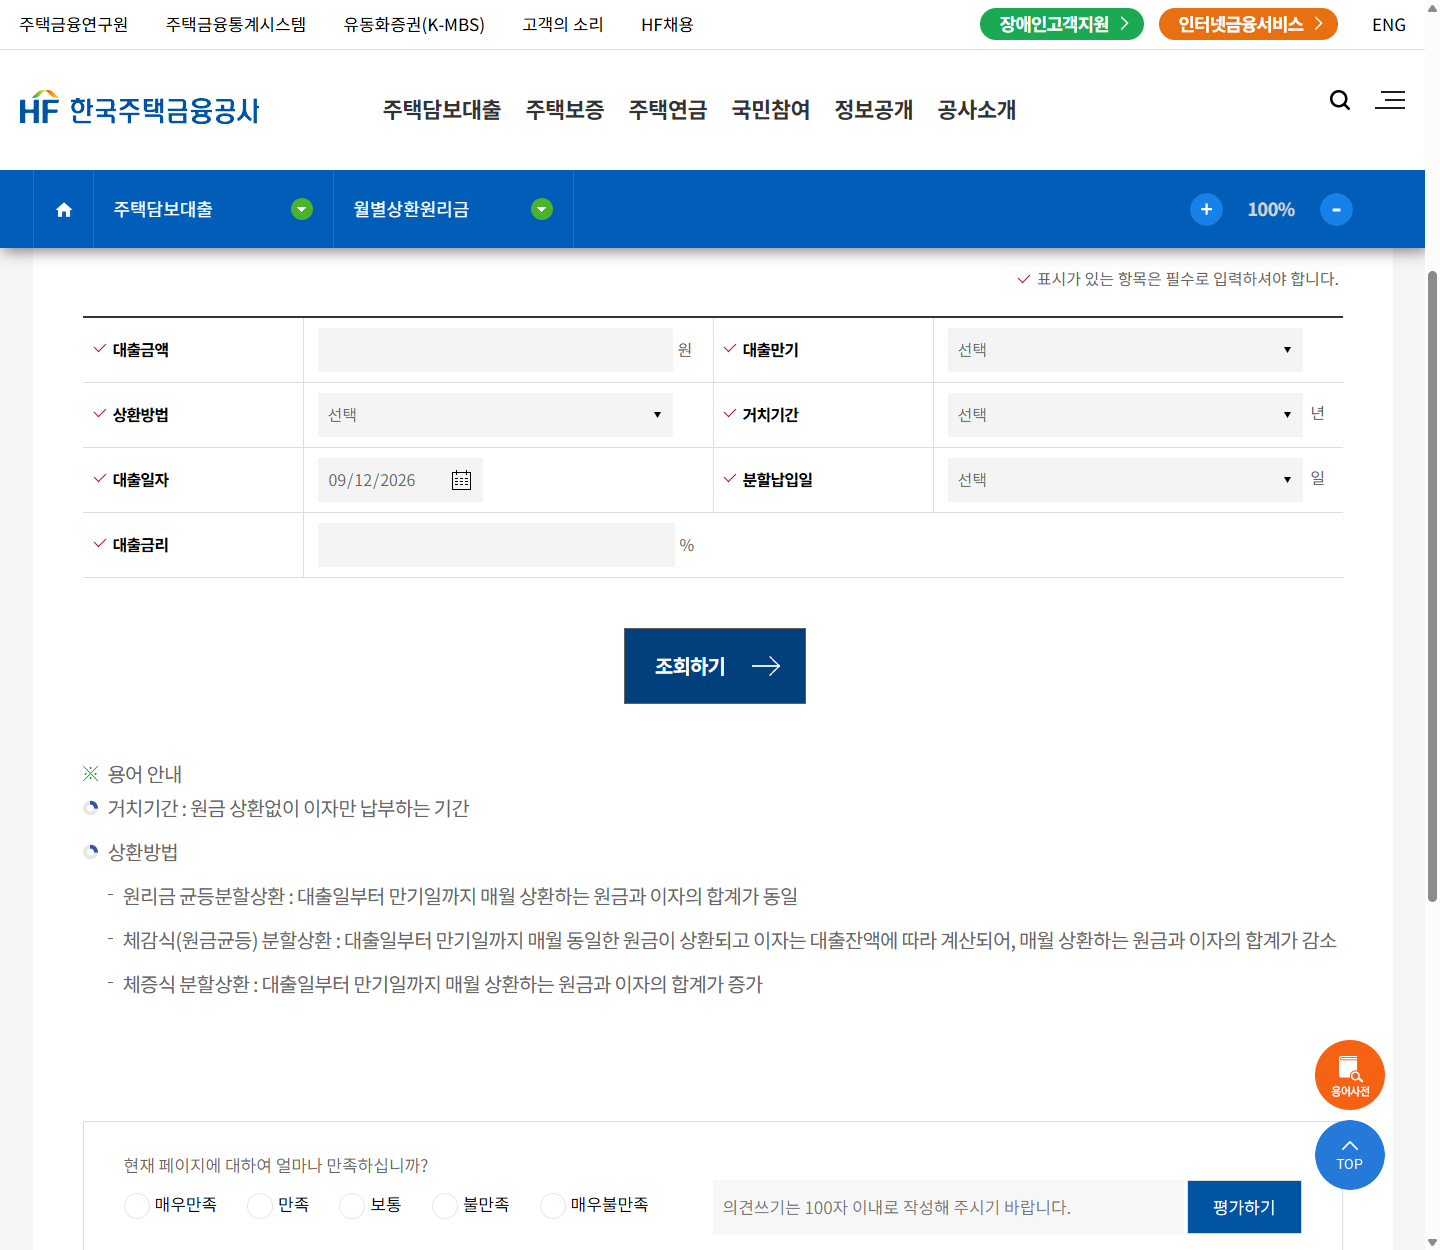The width and height of the screenshot is (1440, 1250).
Task: Open 주택금융연구원 top link
Action: 74,24
